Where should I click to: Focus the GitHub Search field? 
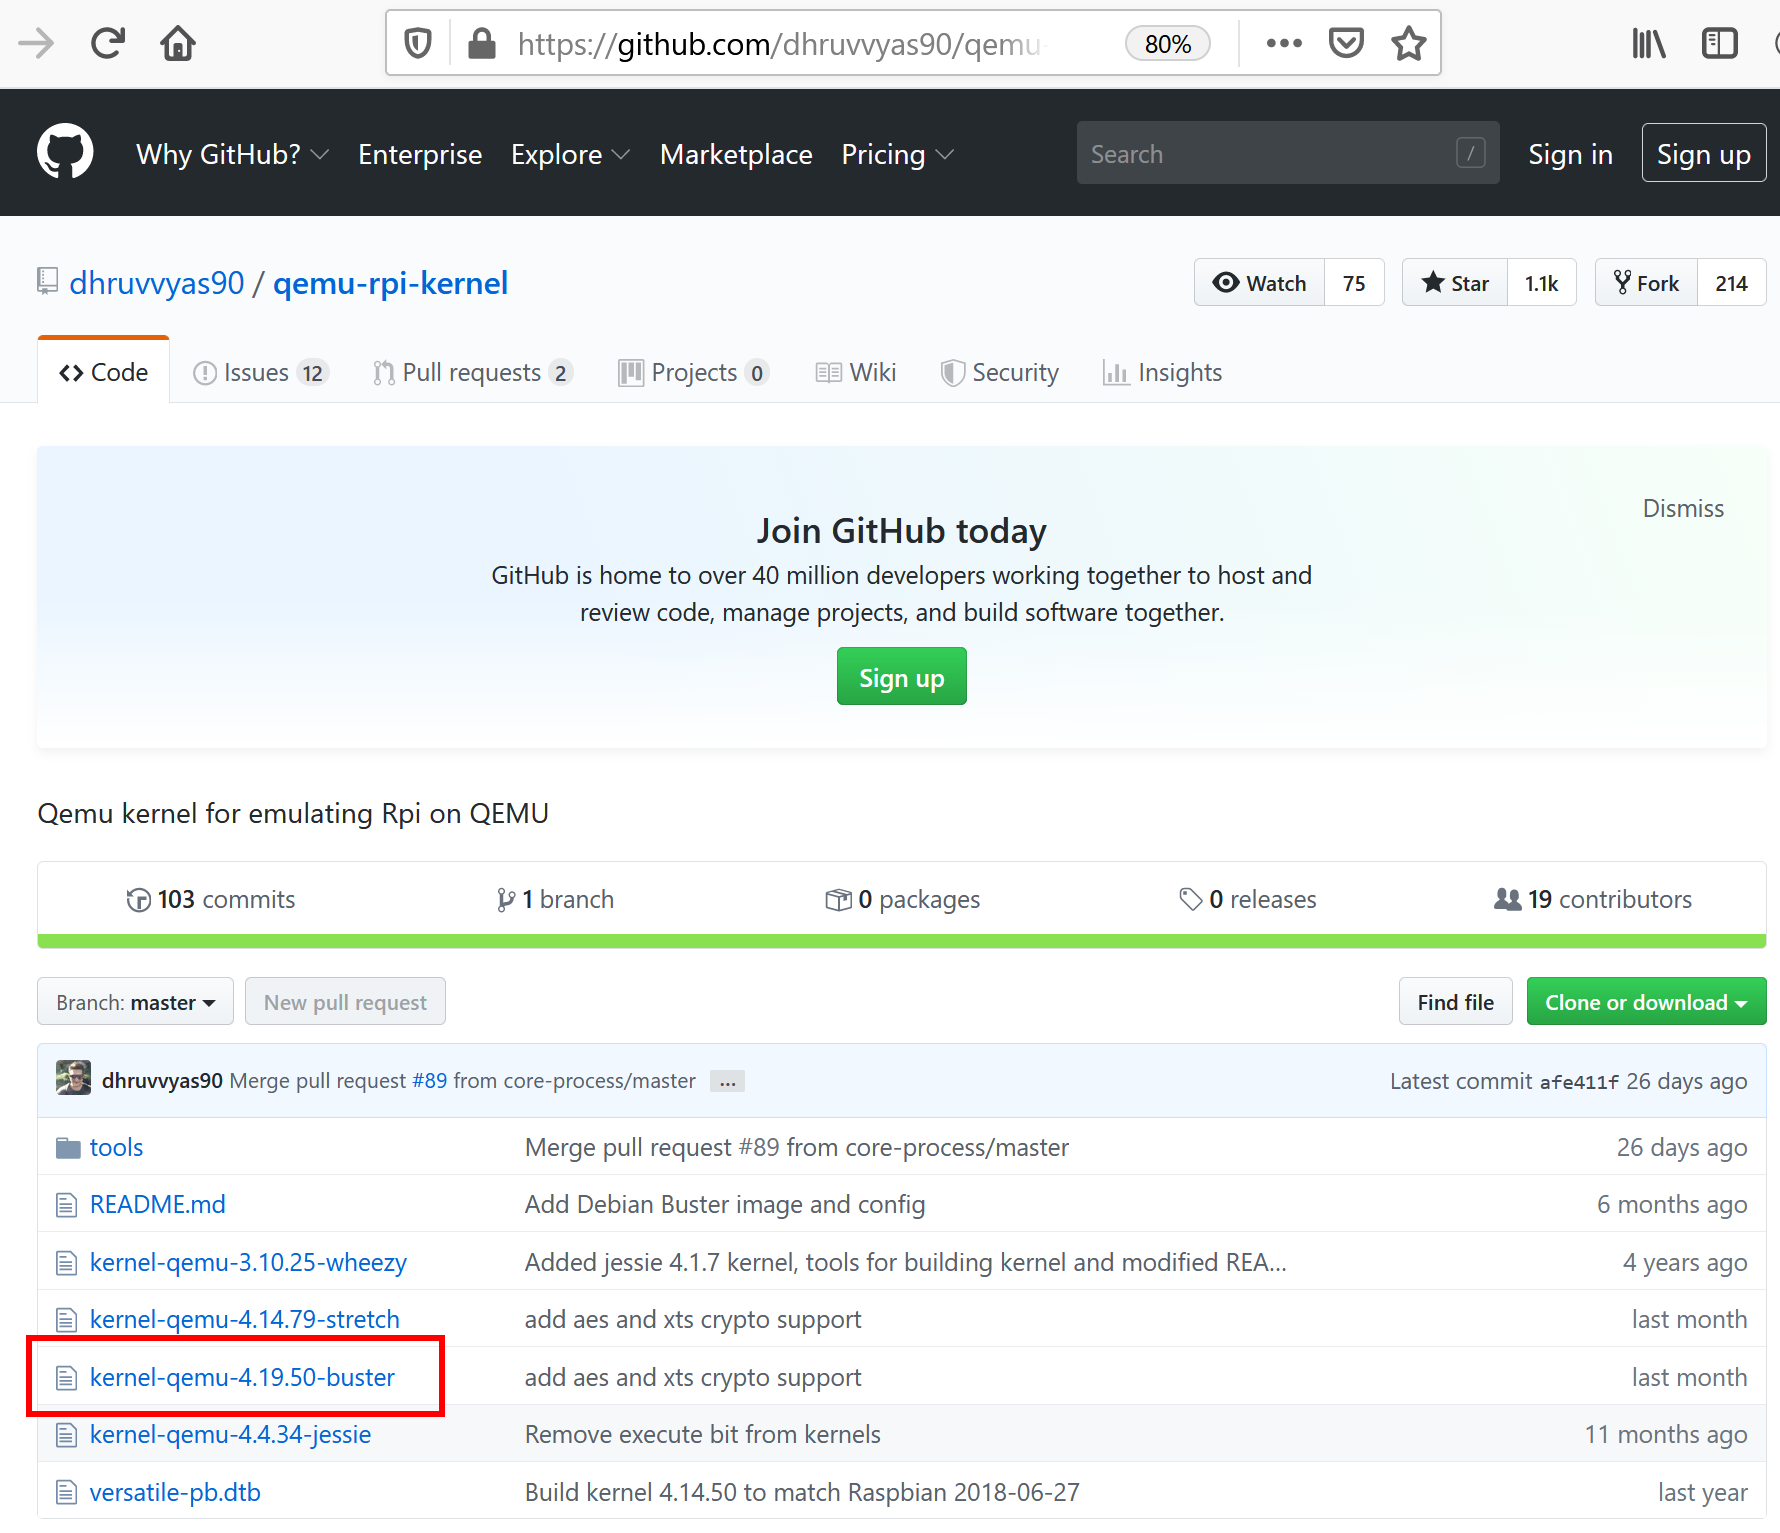pos(1288,153)
